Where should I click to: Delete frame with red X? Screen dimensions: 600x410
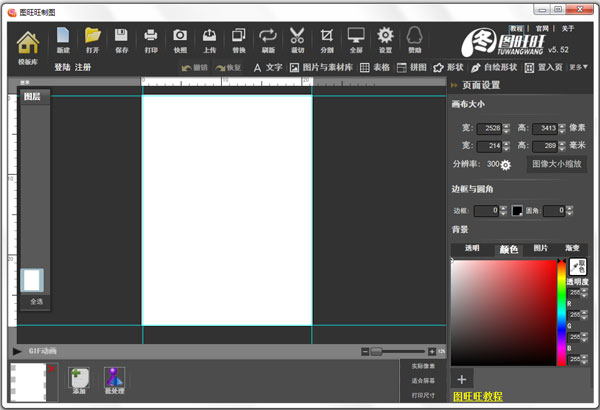(x=52, y=369)
